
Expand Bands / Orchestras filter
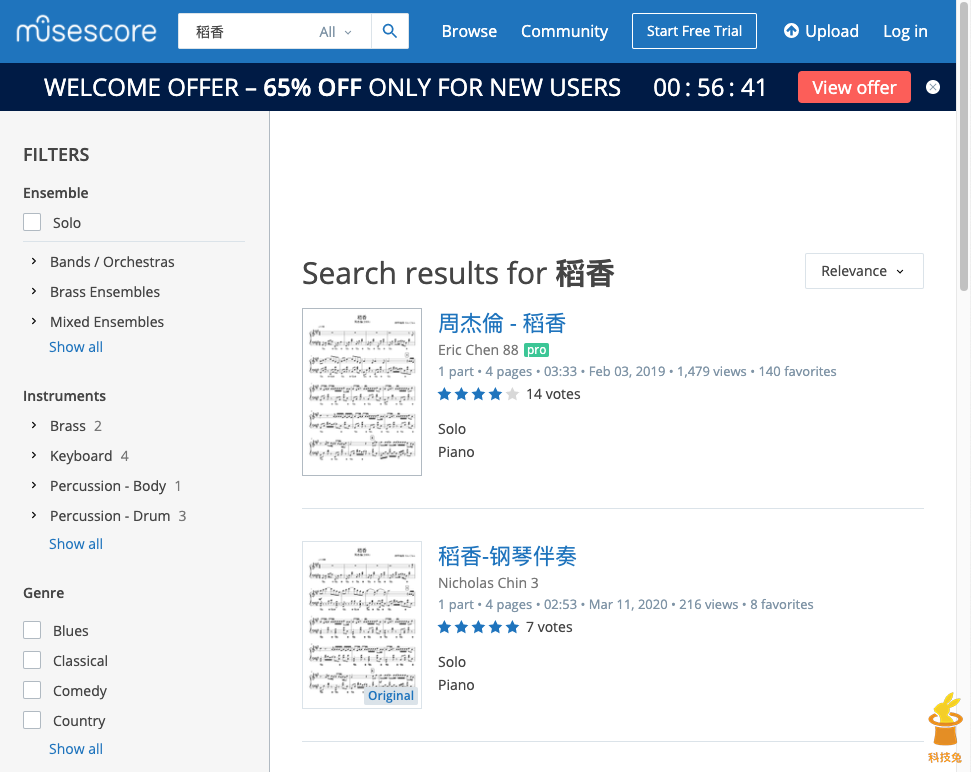pyautogui.click(x=34, y=262)
